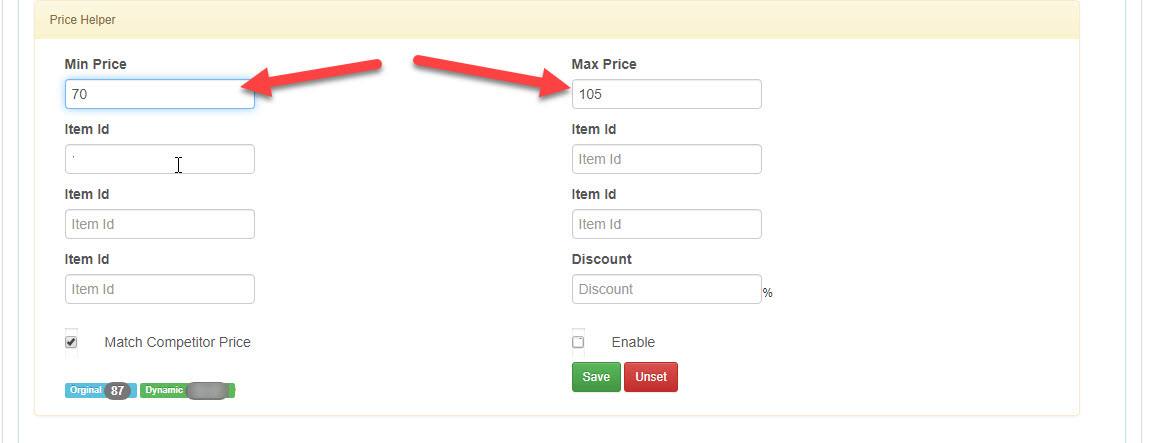The width and height of the screenshot is (1150, 443).
Task: Tick the Match Competitor Price checkbox
Action: 71,342
